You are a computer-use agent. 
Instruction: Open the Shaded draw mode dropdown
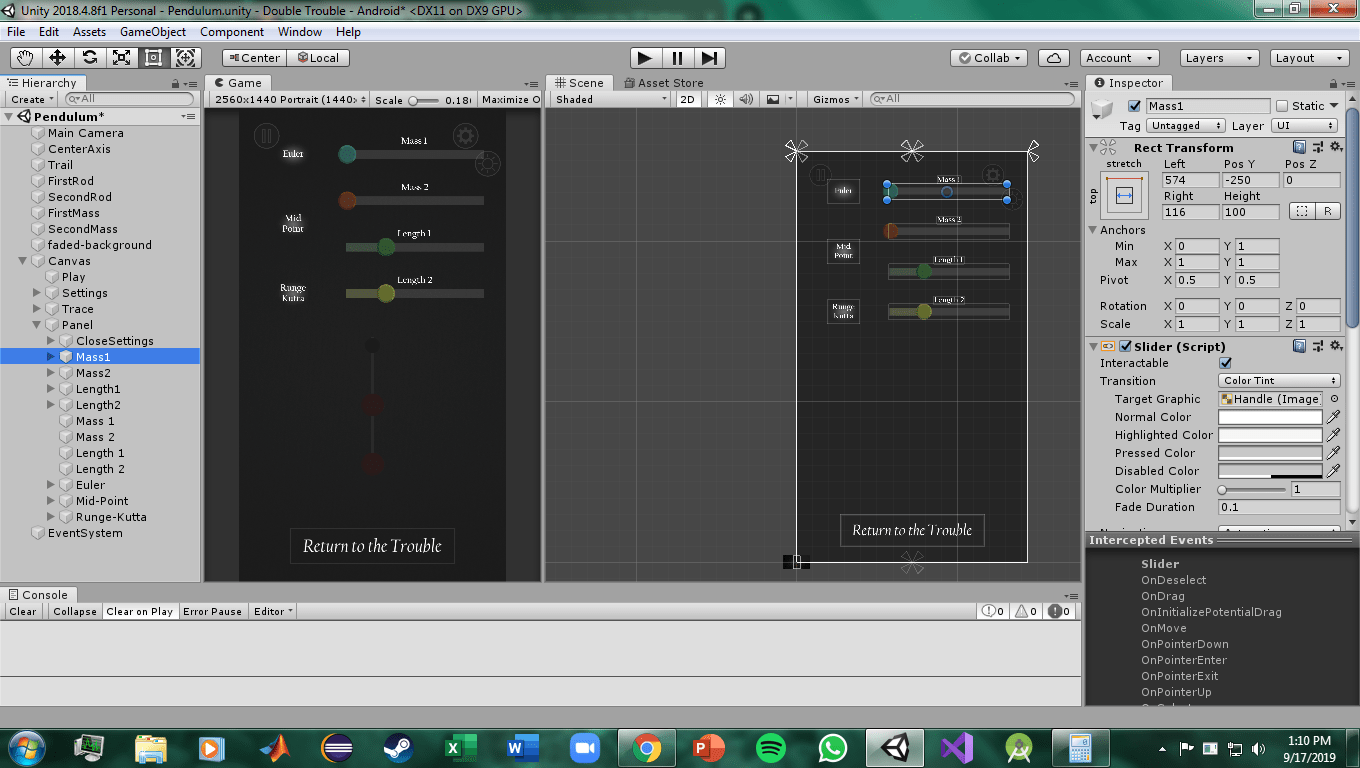611,99
